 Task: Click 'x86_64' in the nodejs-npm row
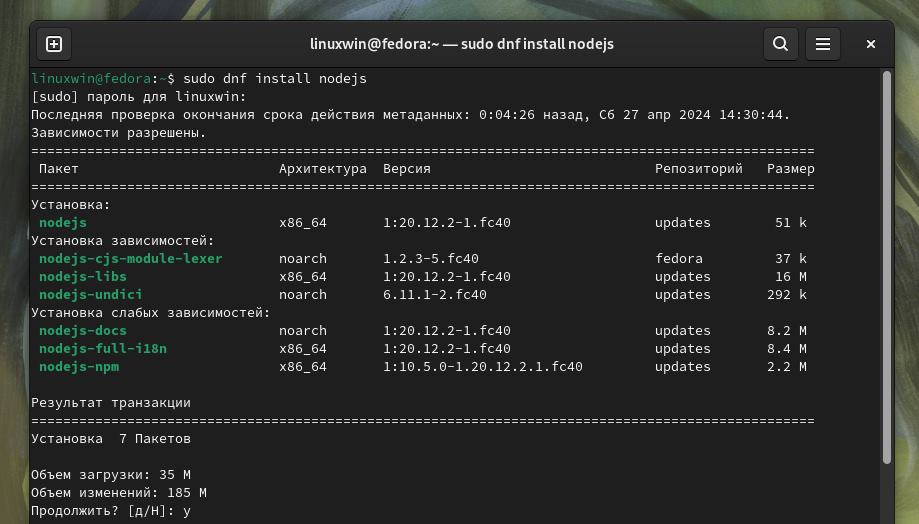tap(303, 367)
